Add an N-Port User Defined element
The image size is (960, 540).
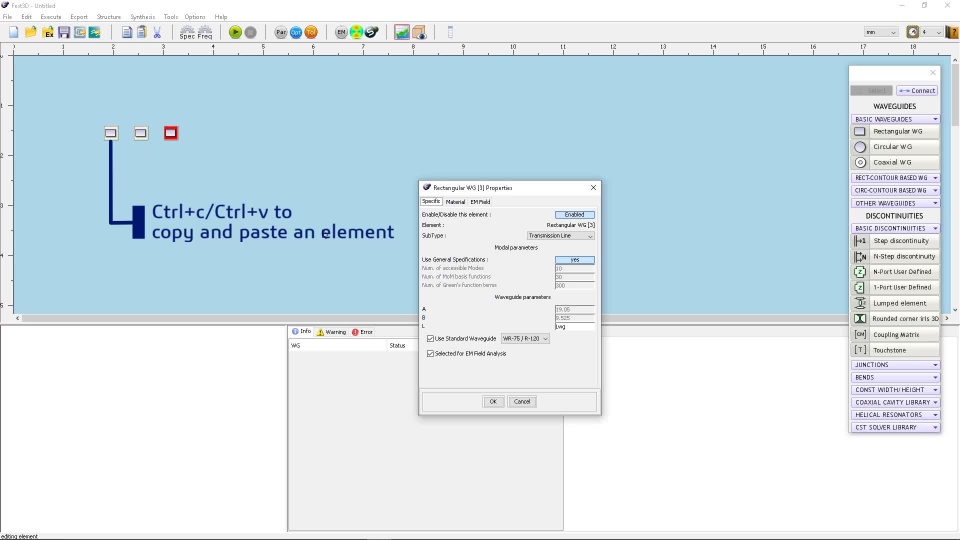click(895, 272)
